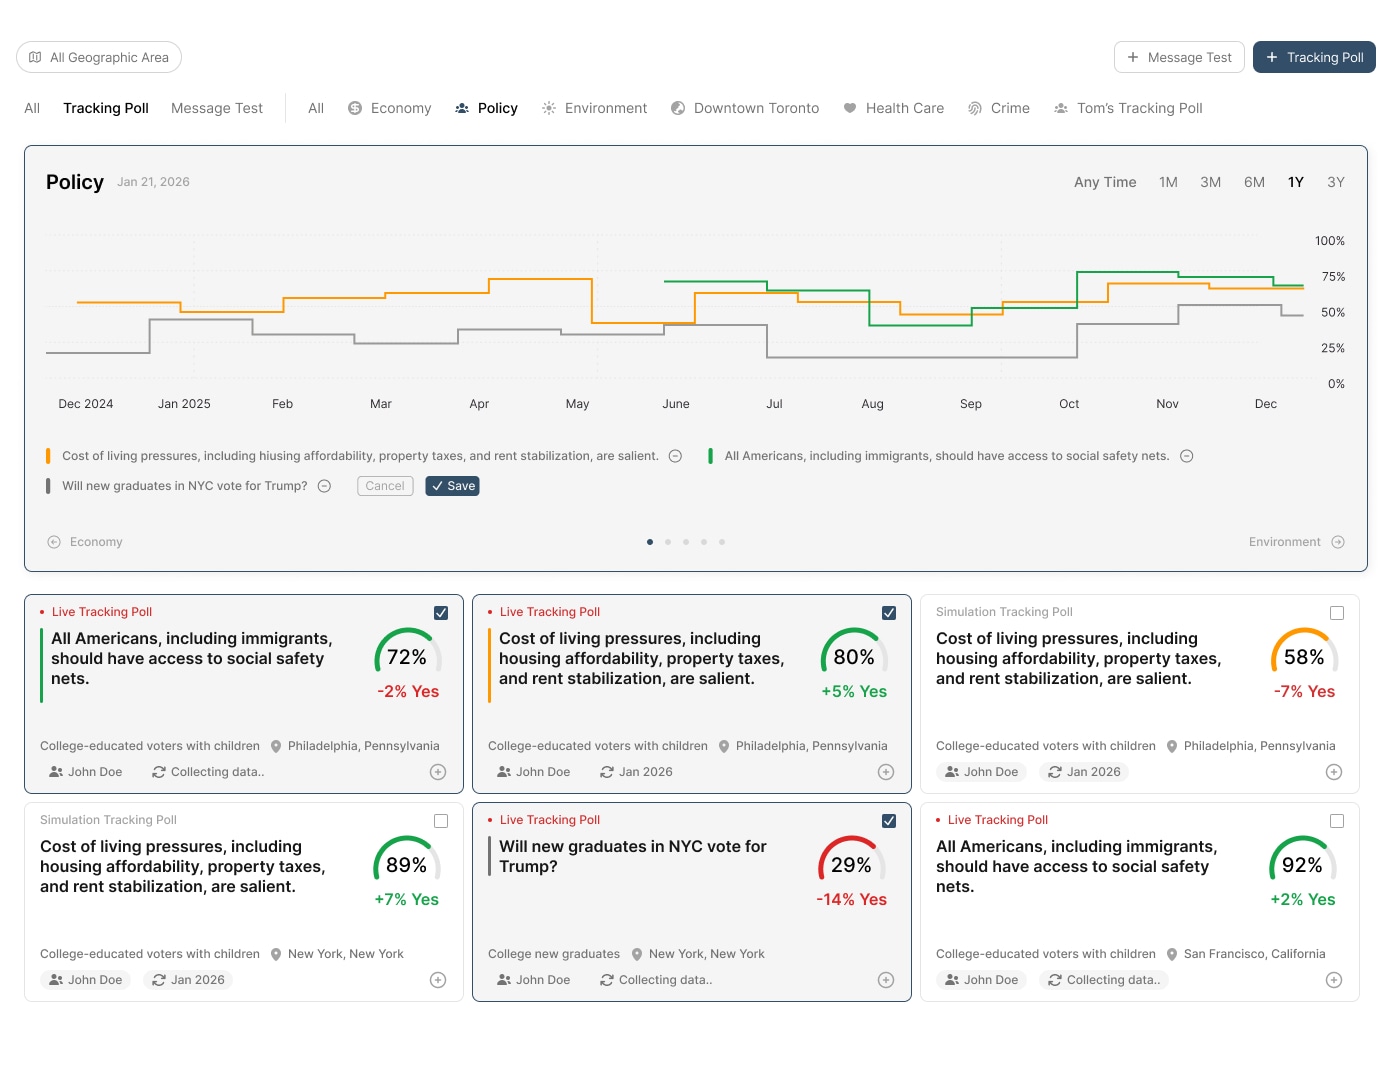Click plus icon on the 92% poll card
This screenshot has height=1069, width=1392.
tap(1334, 980)
